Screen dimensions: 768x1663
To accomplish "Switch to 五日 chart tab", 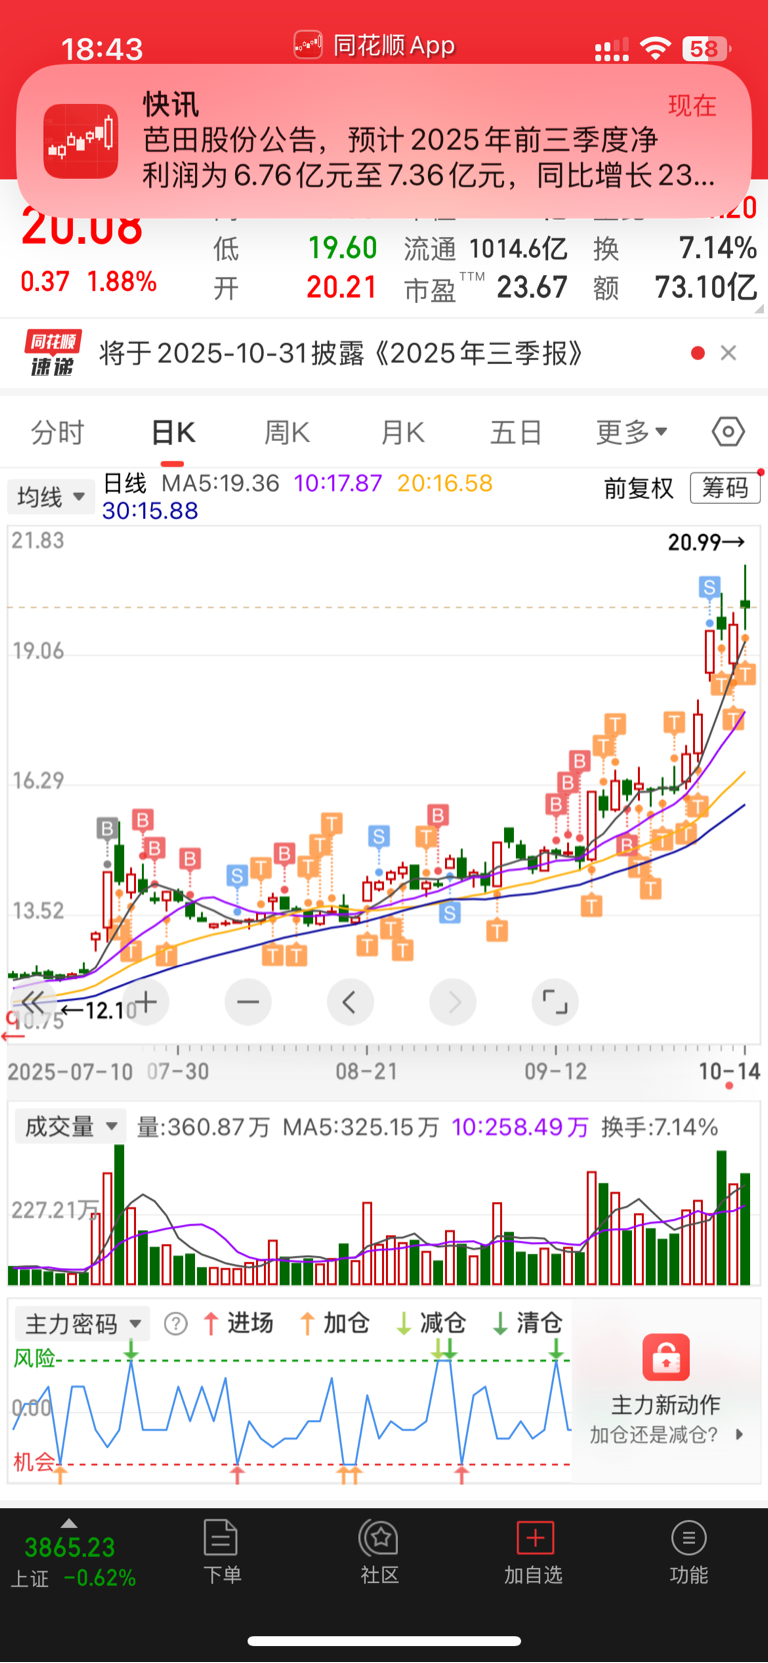I will [x=516, y=433].
